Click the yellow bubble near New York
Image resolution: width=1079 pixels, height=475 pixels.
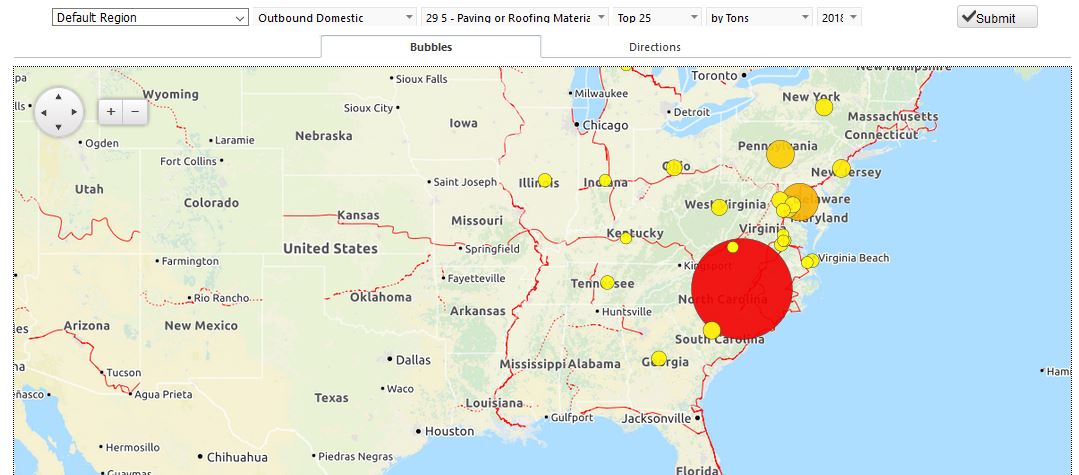tap(824, 107)
